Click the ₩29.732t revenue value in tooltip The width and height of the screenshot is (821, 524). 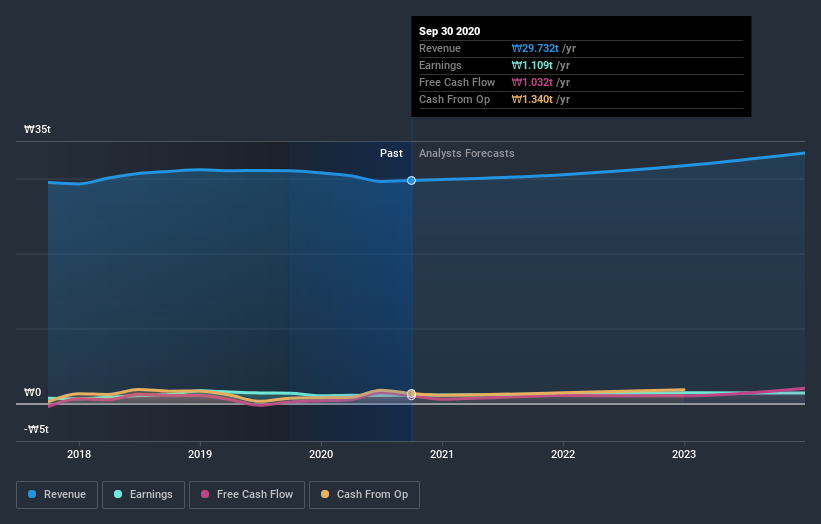click(535, 48)
